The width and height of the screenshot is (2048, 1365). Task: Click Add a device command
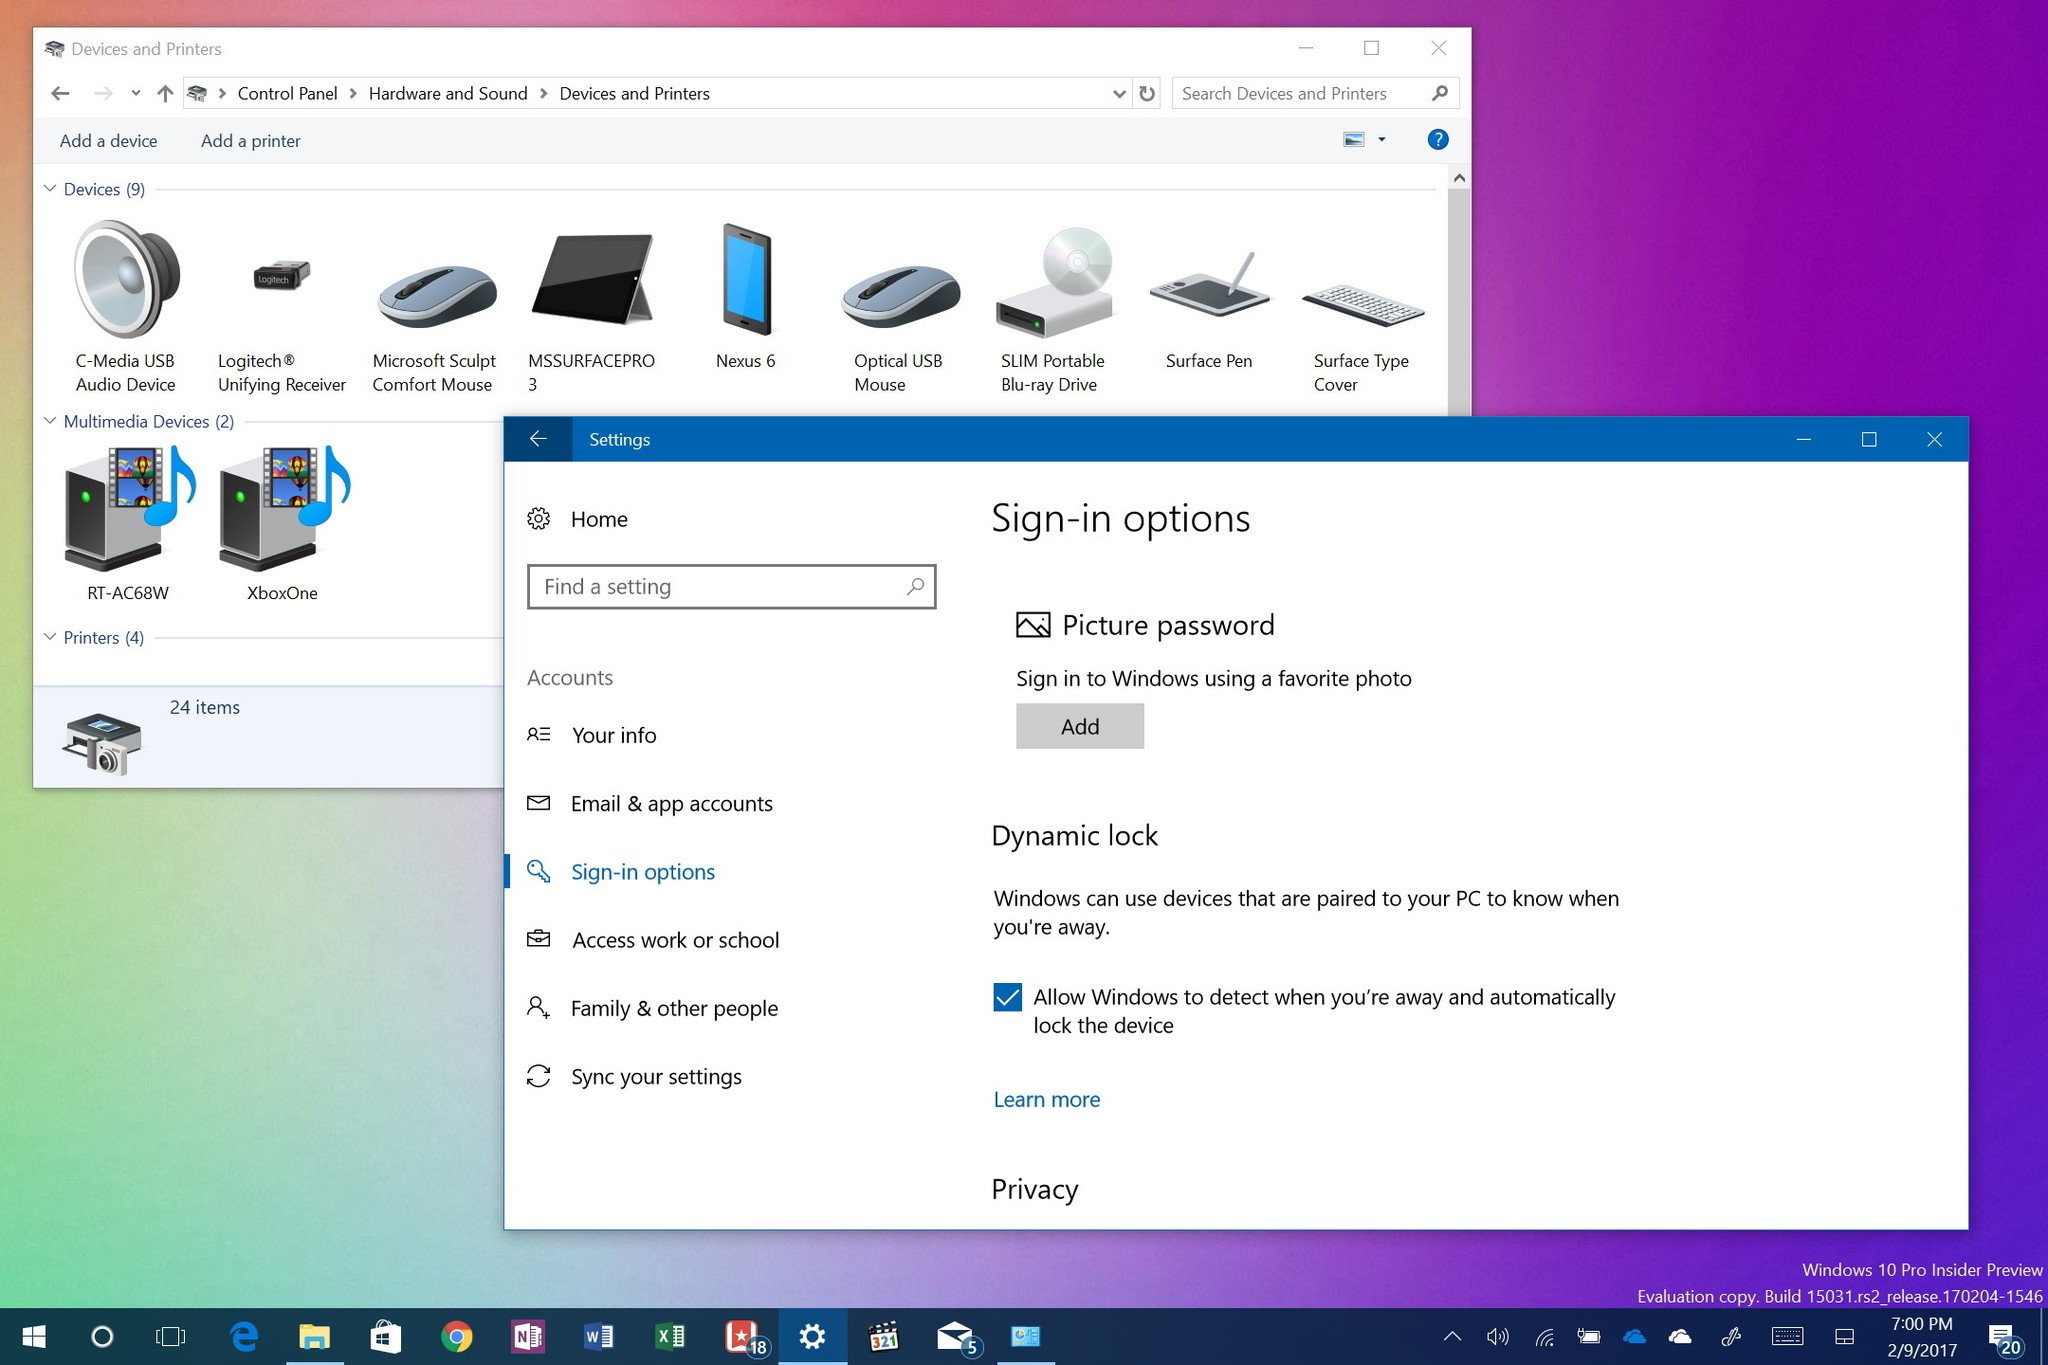point(108,141)
